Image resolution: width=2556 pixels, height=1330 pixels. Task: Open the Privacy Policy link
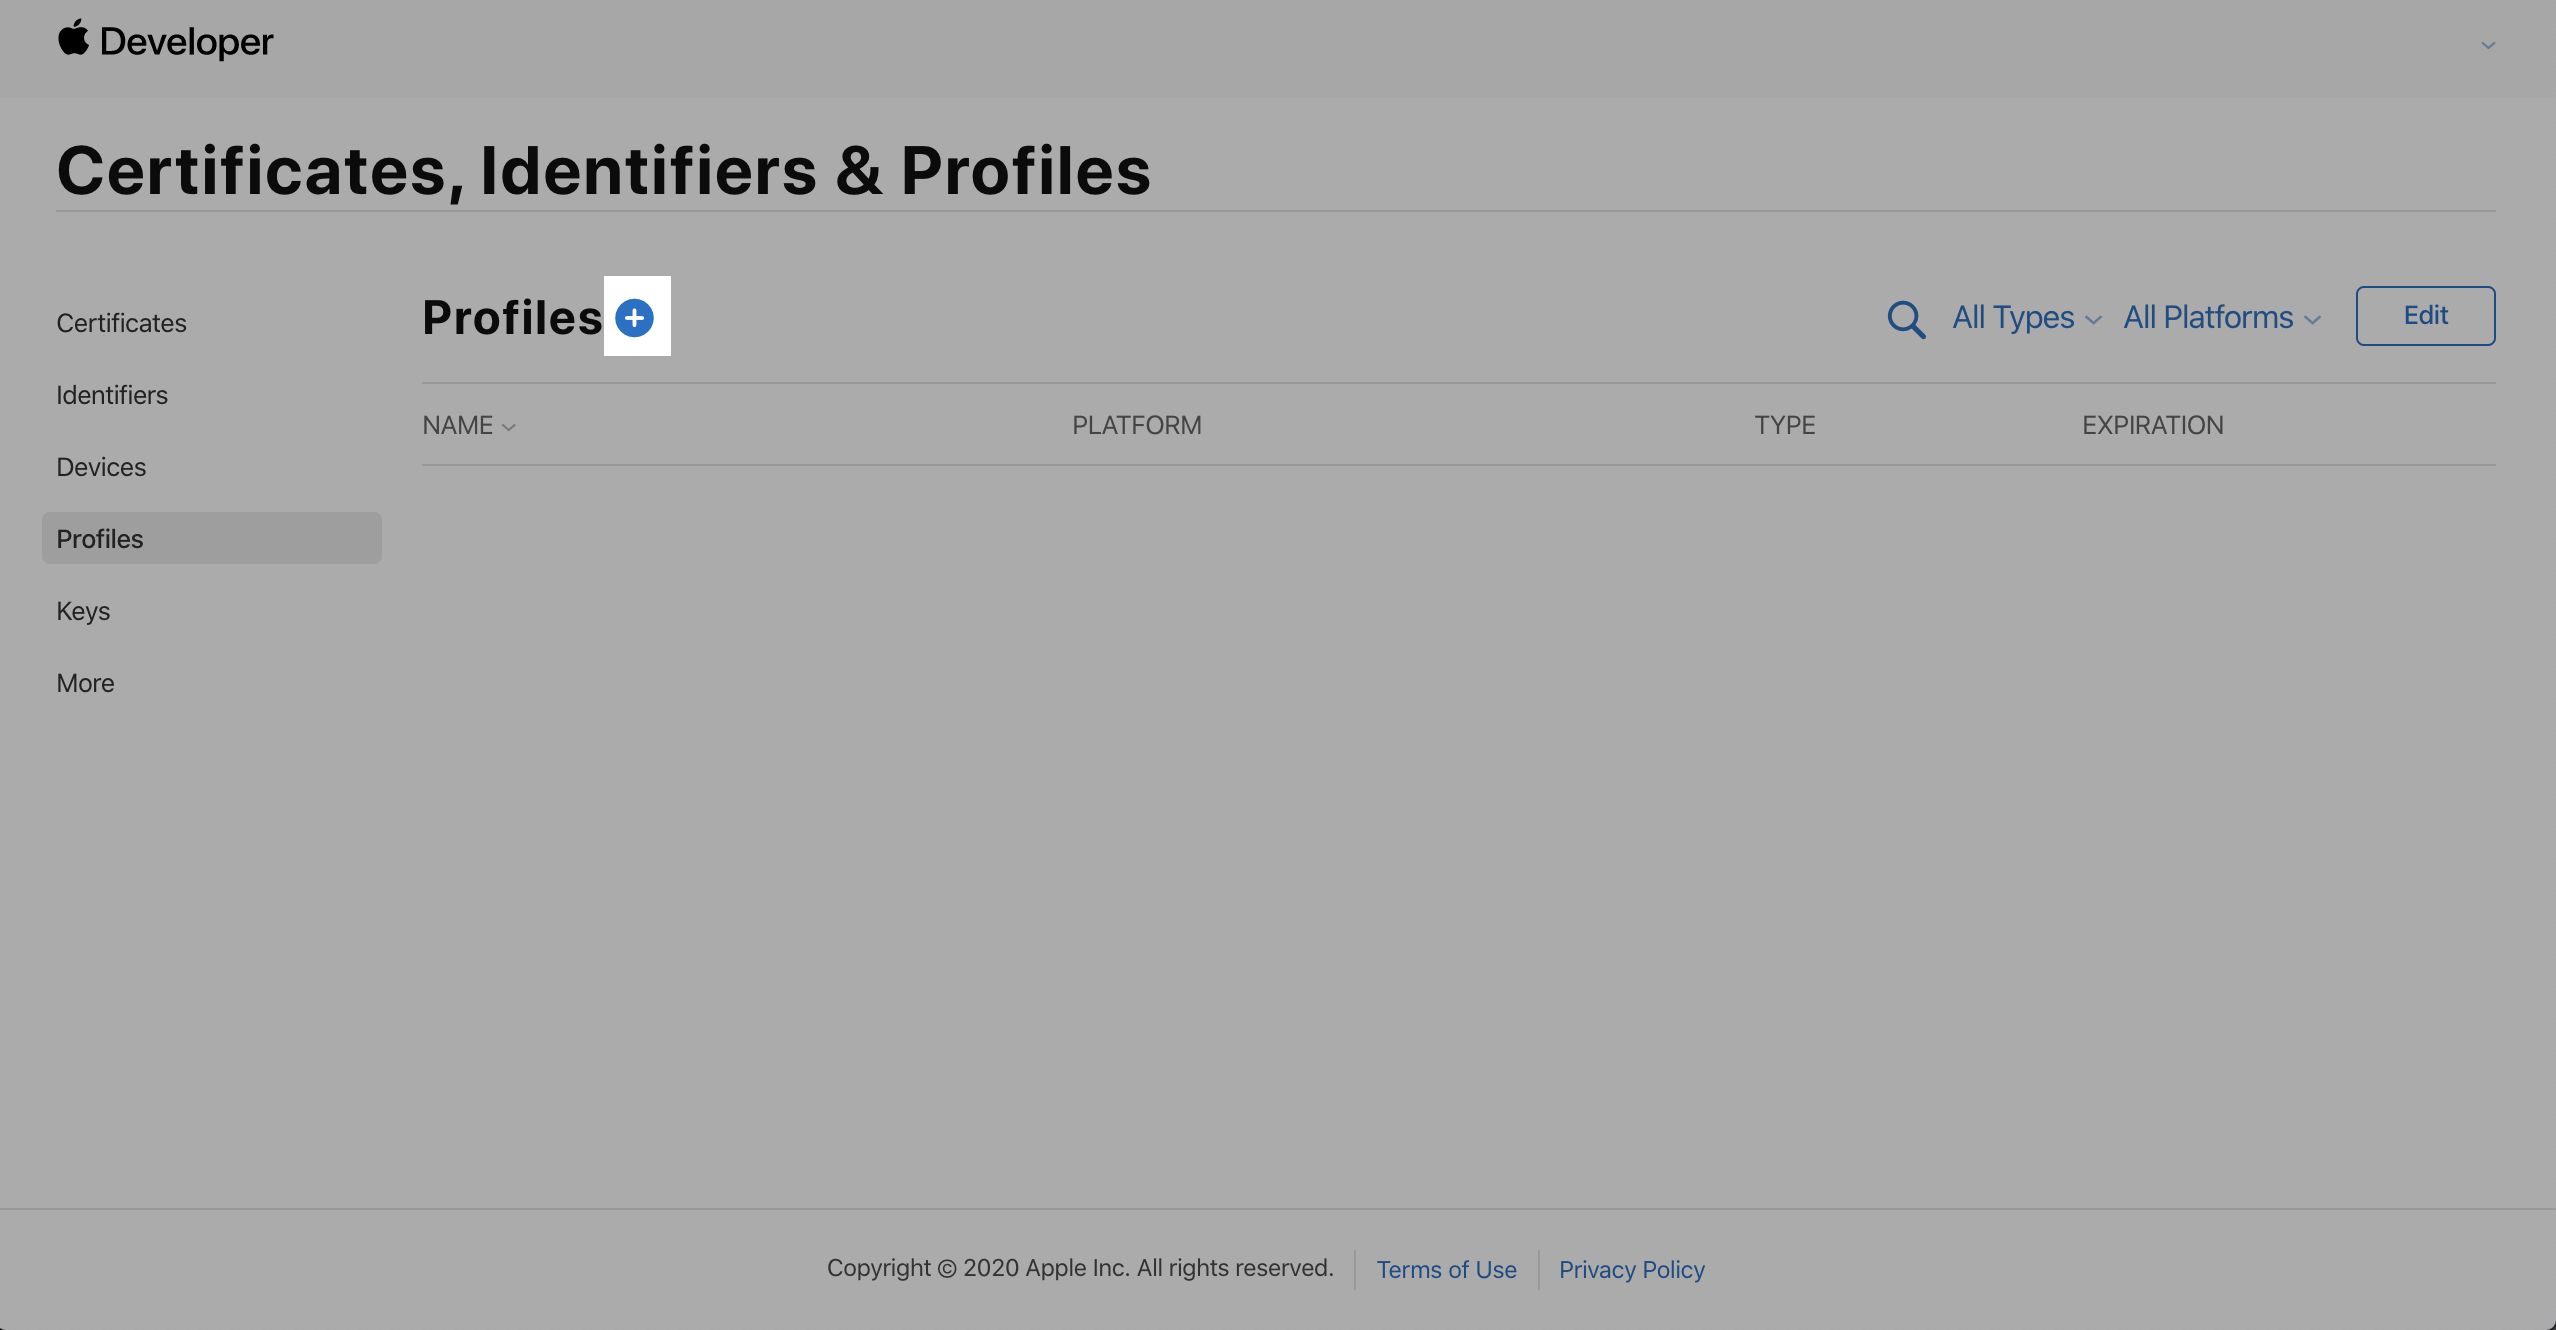coord(1631,1269)
